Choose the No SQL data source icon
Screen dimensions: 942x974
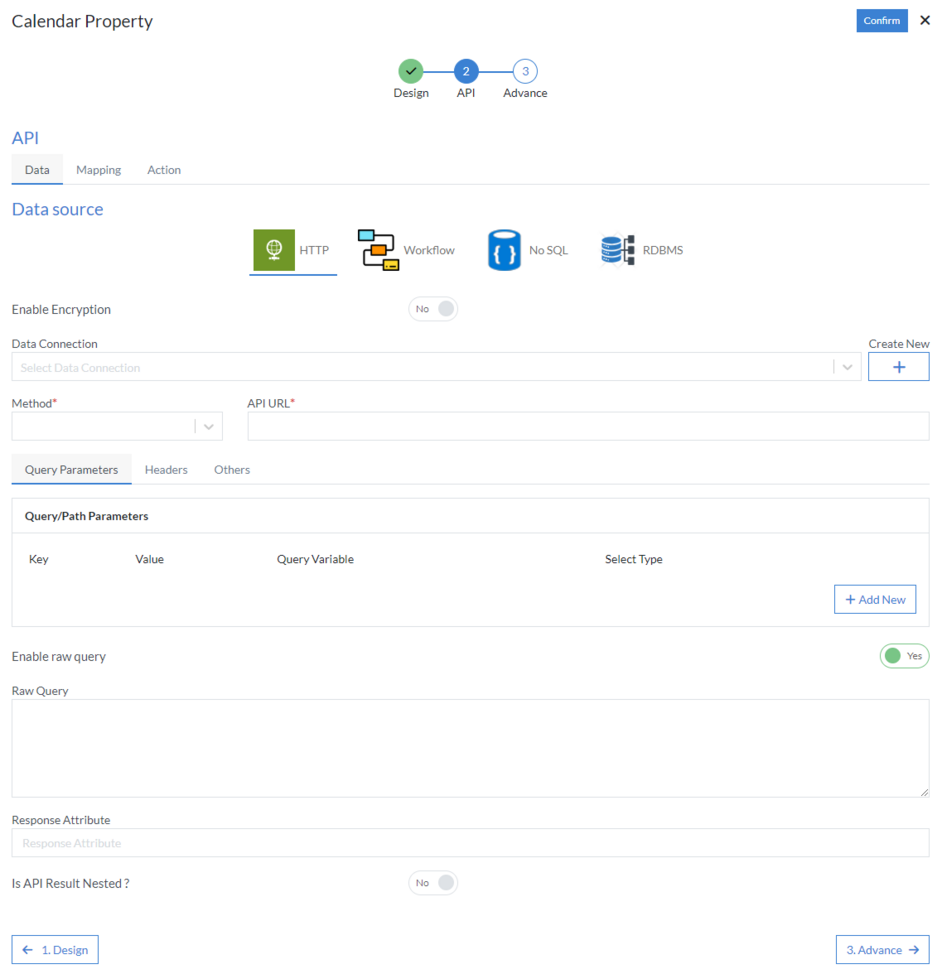click(505, 249)
